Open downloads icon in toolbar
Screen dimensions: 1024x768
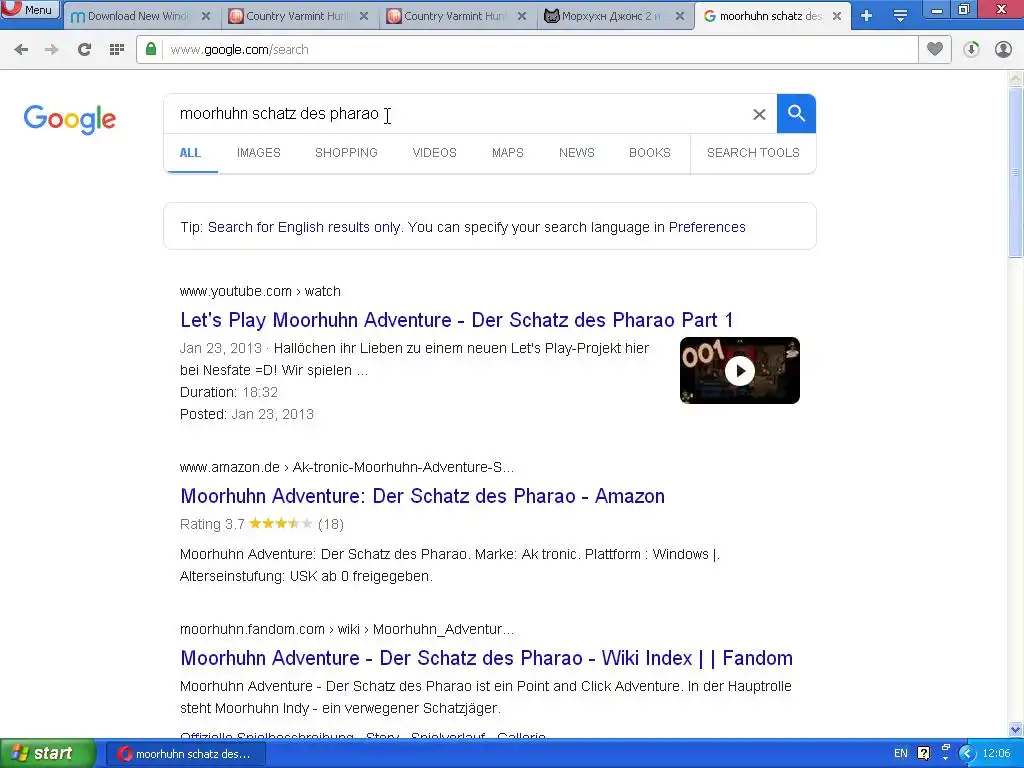pos(971,50)
